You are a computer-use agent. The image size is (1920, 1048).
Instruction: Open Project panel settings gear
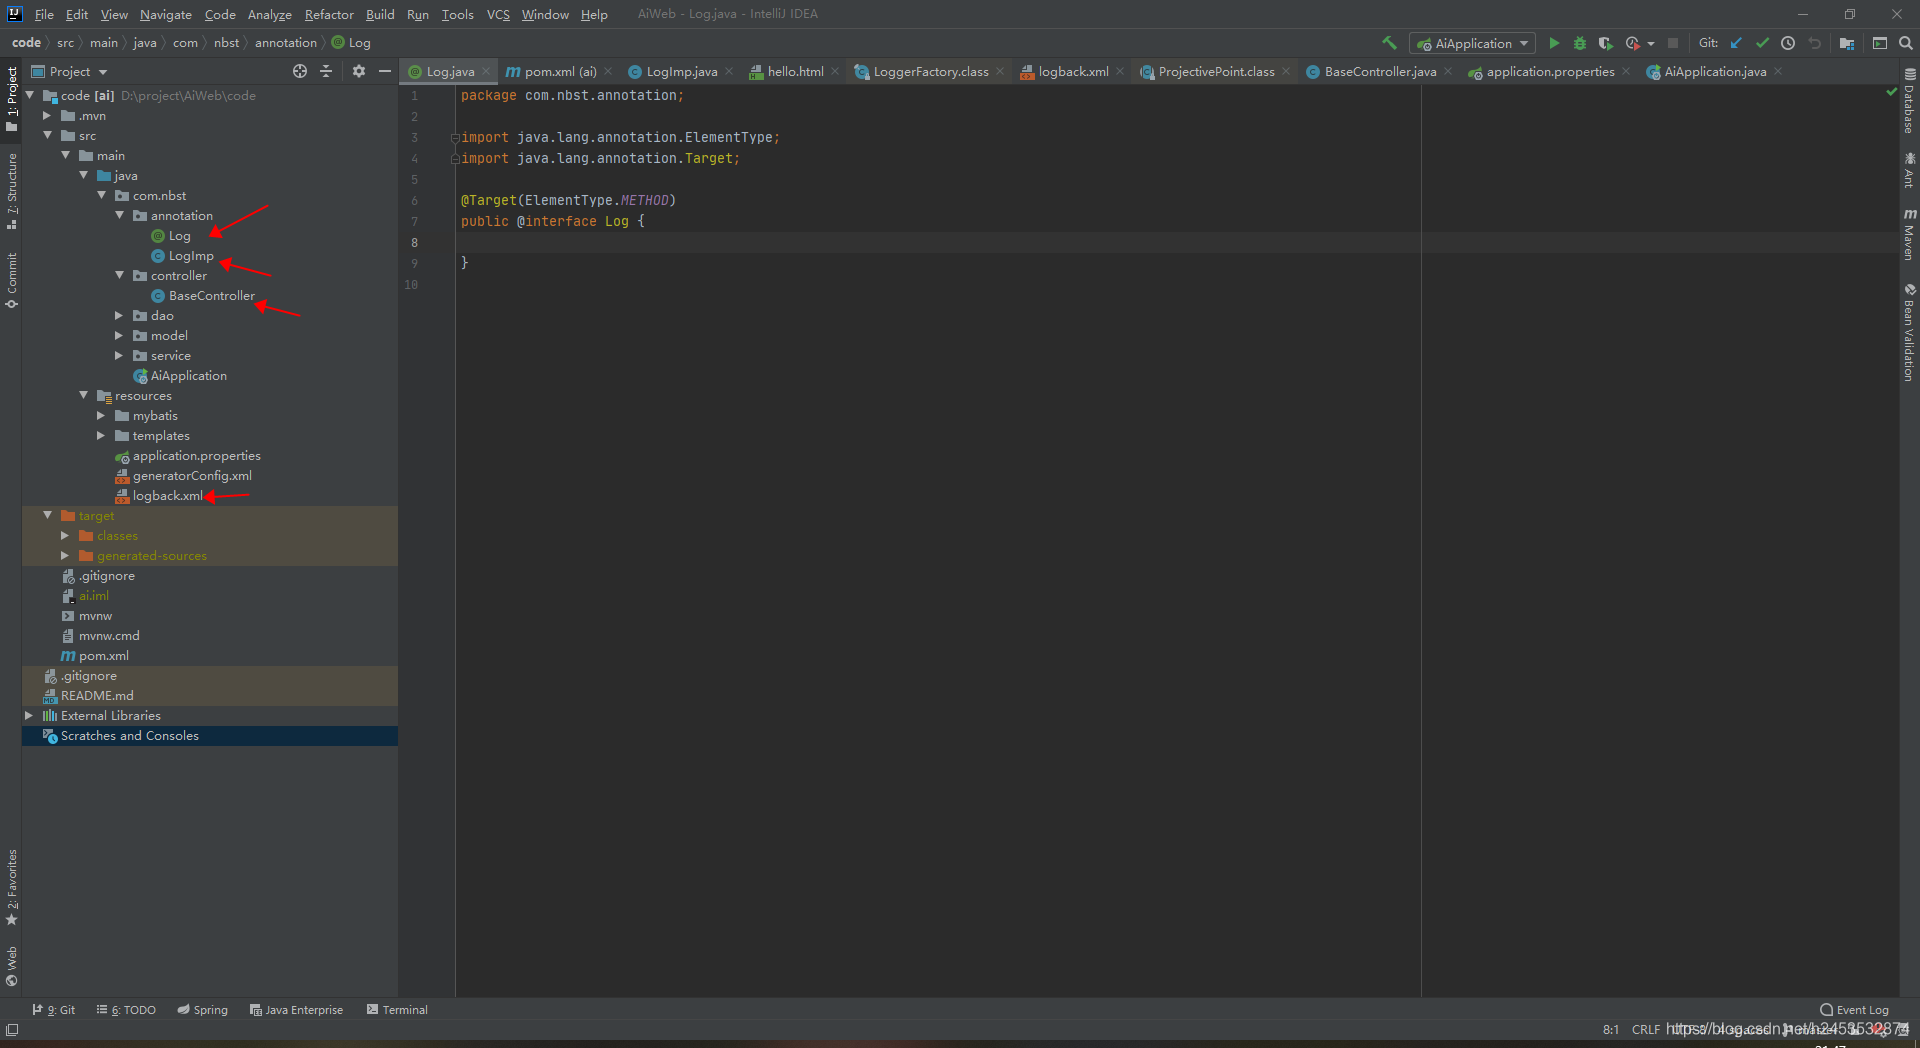click(x=359, y=71)
